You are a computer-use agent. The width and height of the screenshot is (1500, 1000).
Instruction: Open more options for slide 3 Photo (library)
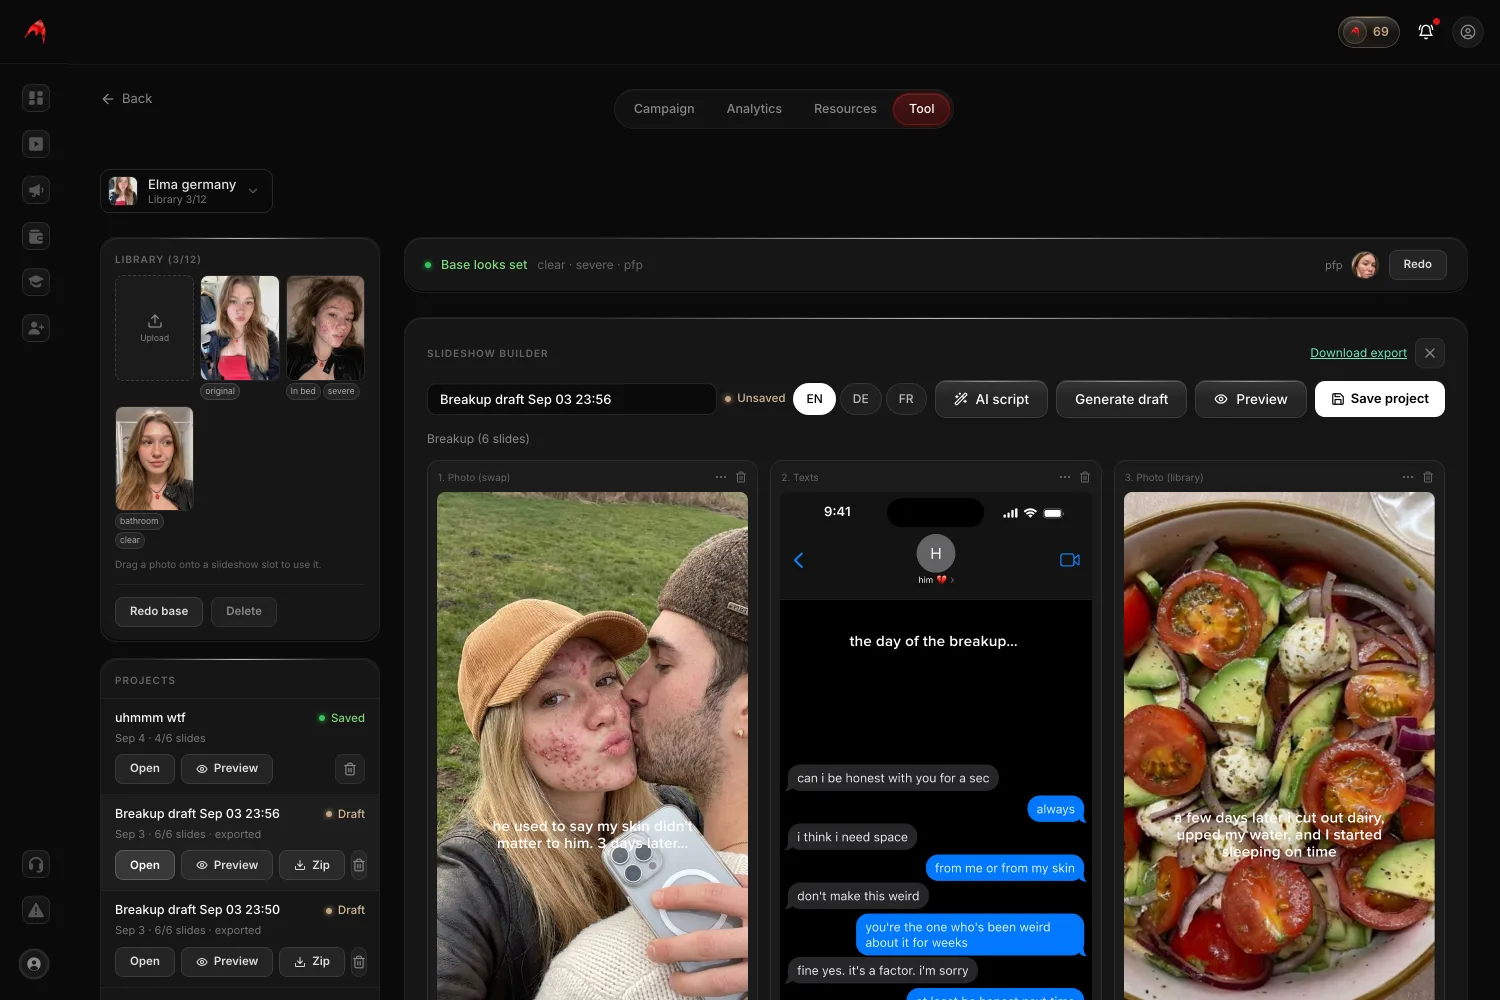1408,477
